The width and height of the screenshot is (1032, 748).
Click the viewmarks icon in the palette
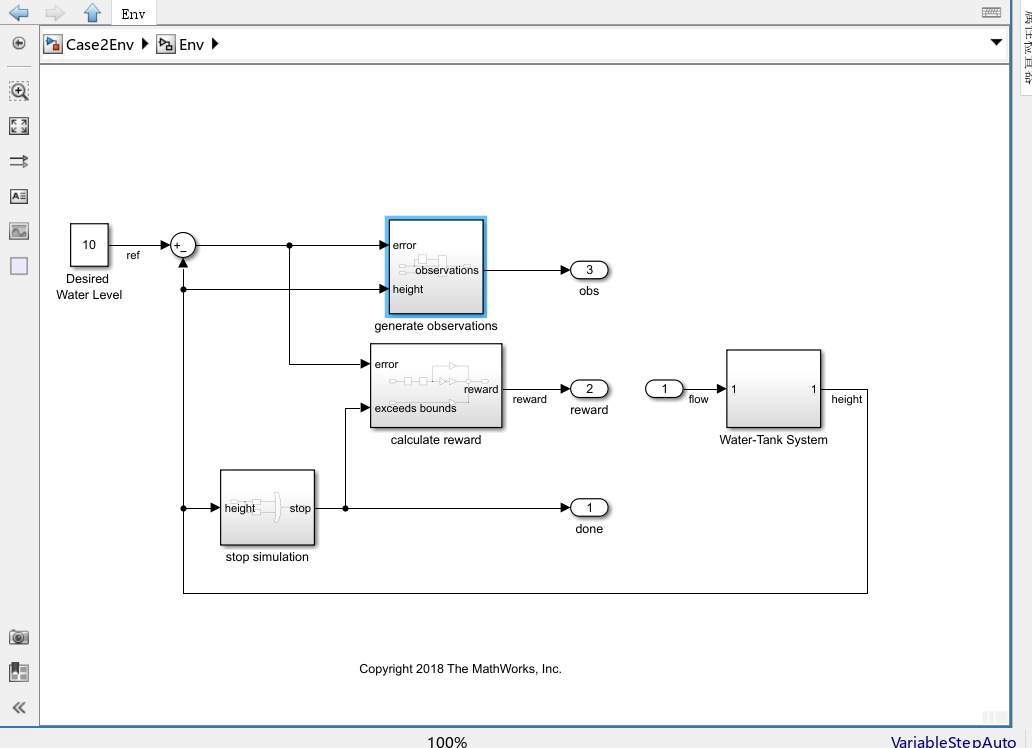coord(19,672)
